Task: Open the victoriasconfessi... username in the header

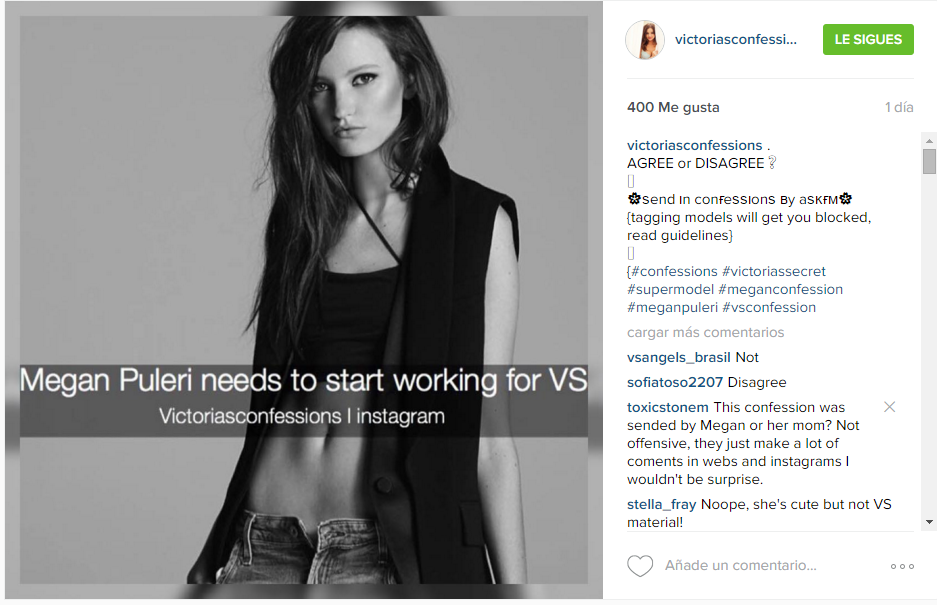Action: 736,39
